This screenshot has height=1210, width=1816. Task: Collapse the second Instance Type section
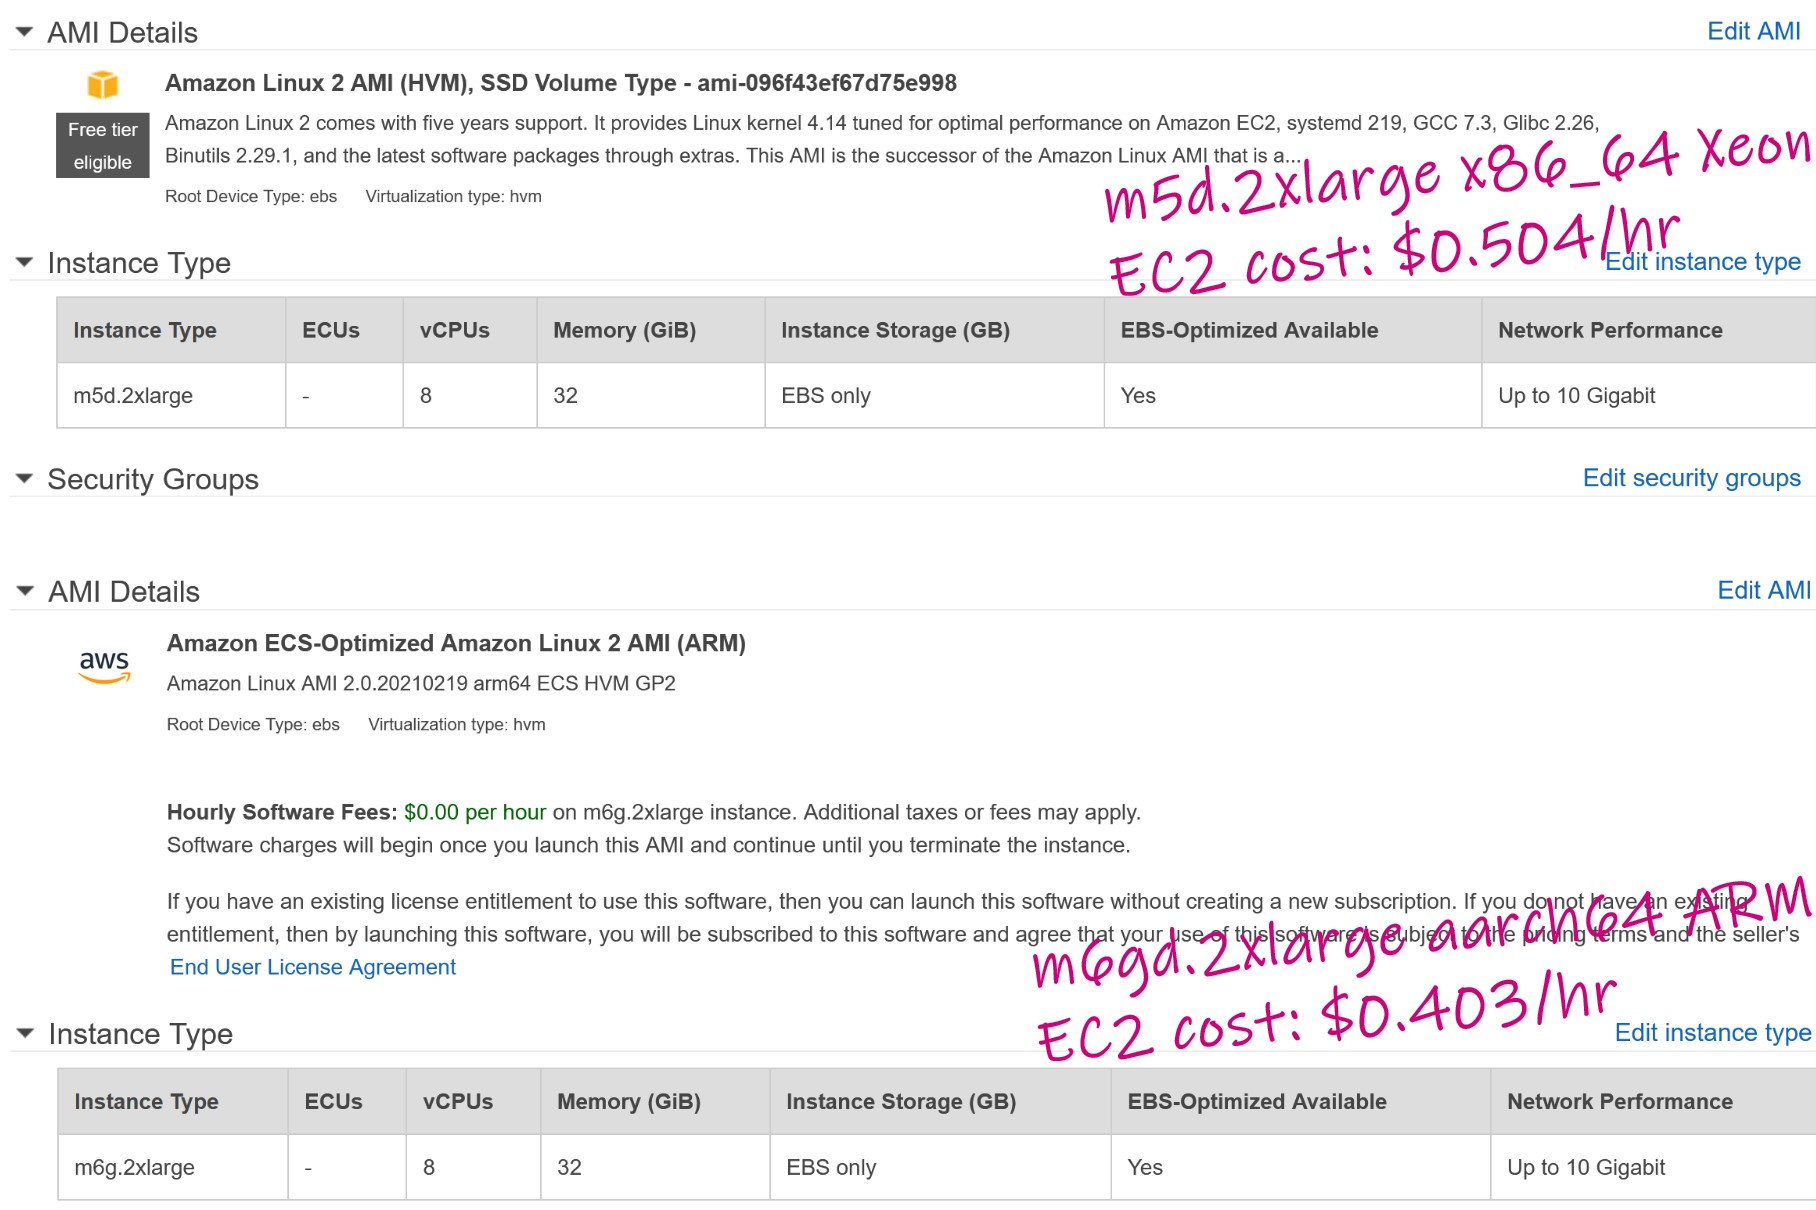pos(25,1033)
